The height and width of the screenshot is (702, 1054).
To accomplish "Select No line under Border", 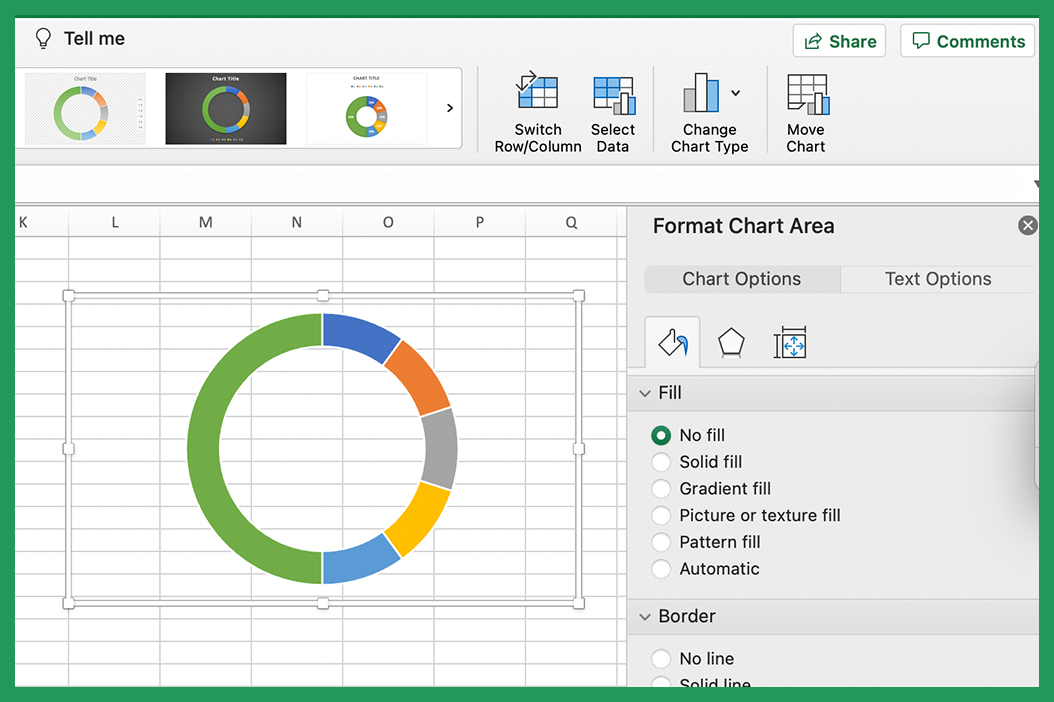I will click(x=661, y=658).
